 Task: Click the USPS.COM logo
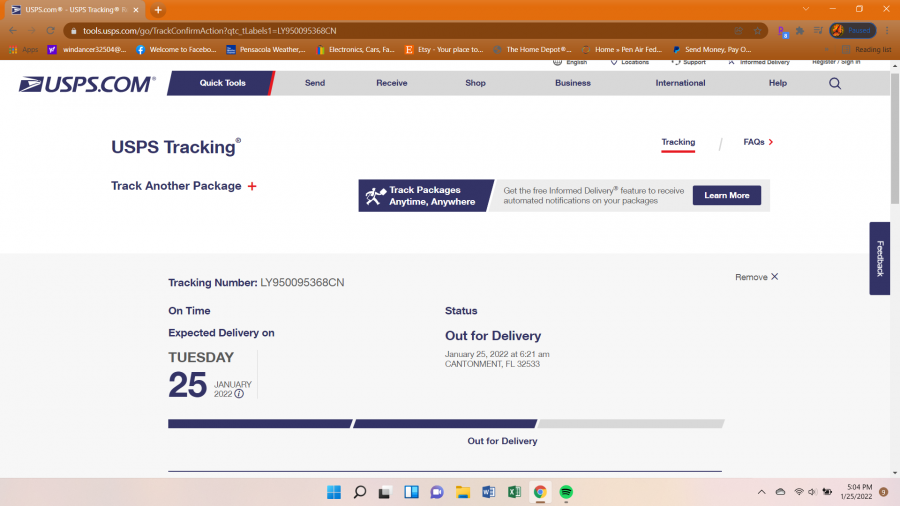[x=87, y=84]
